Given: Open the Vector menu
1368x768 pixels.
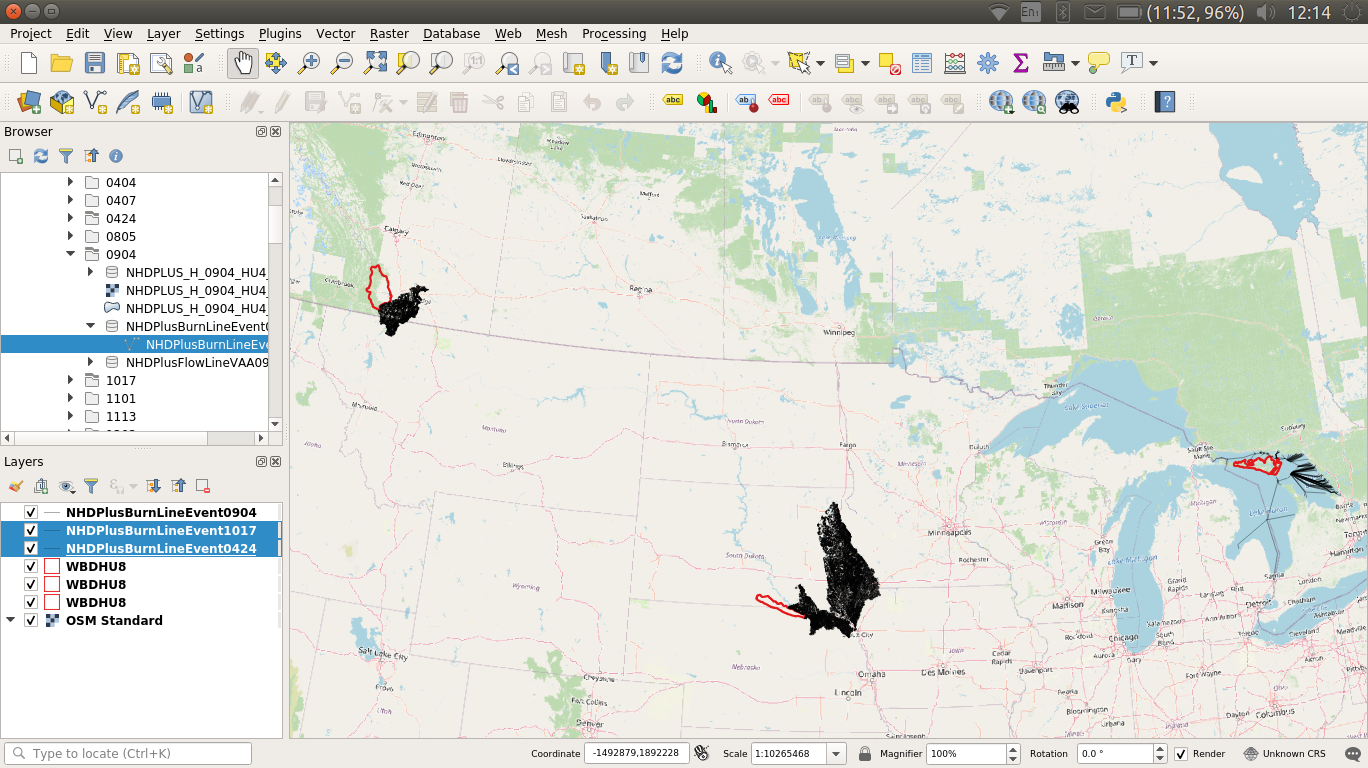Looking at the screenshot, I should point(336,34).
